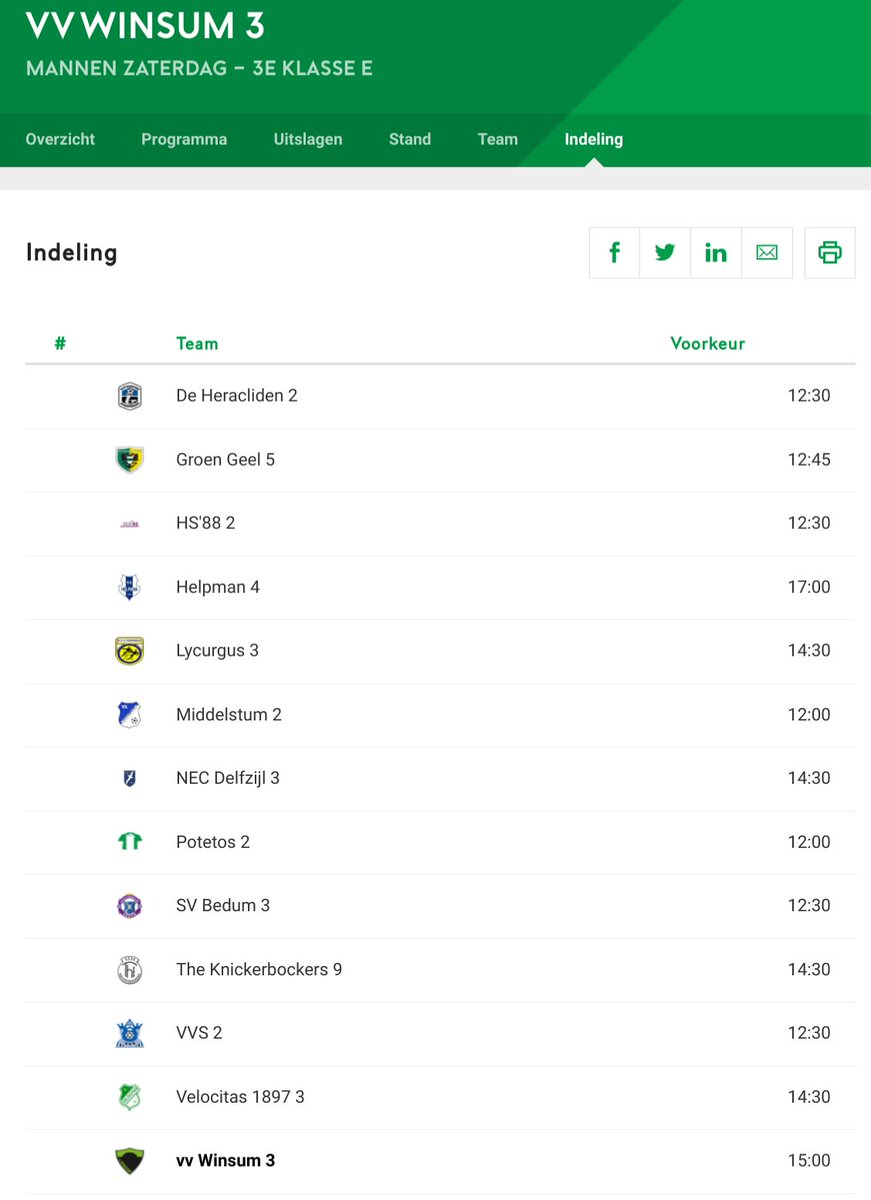
Task: Click Velocitas 1897 3 club logo
Action: (129, 1097)
